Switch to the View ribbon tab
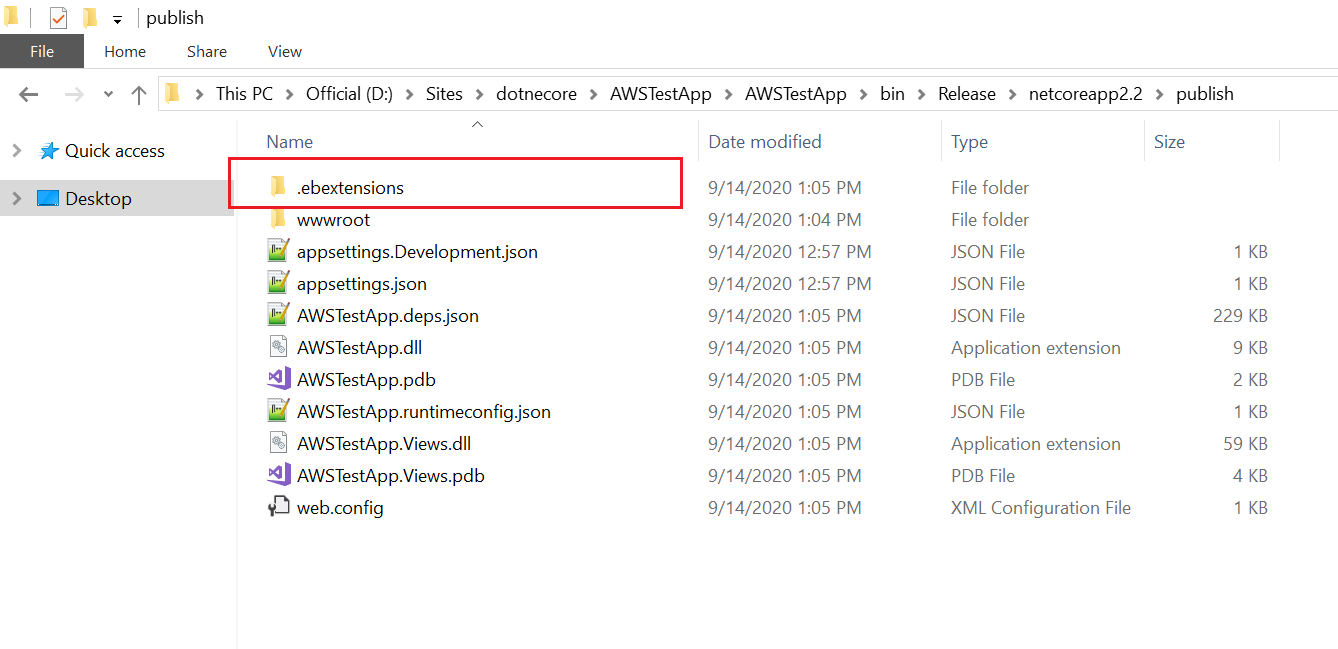 (285, 51)
